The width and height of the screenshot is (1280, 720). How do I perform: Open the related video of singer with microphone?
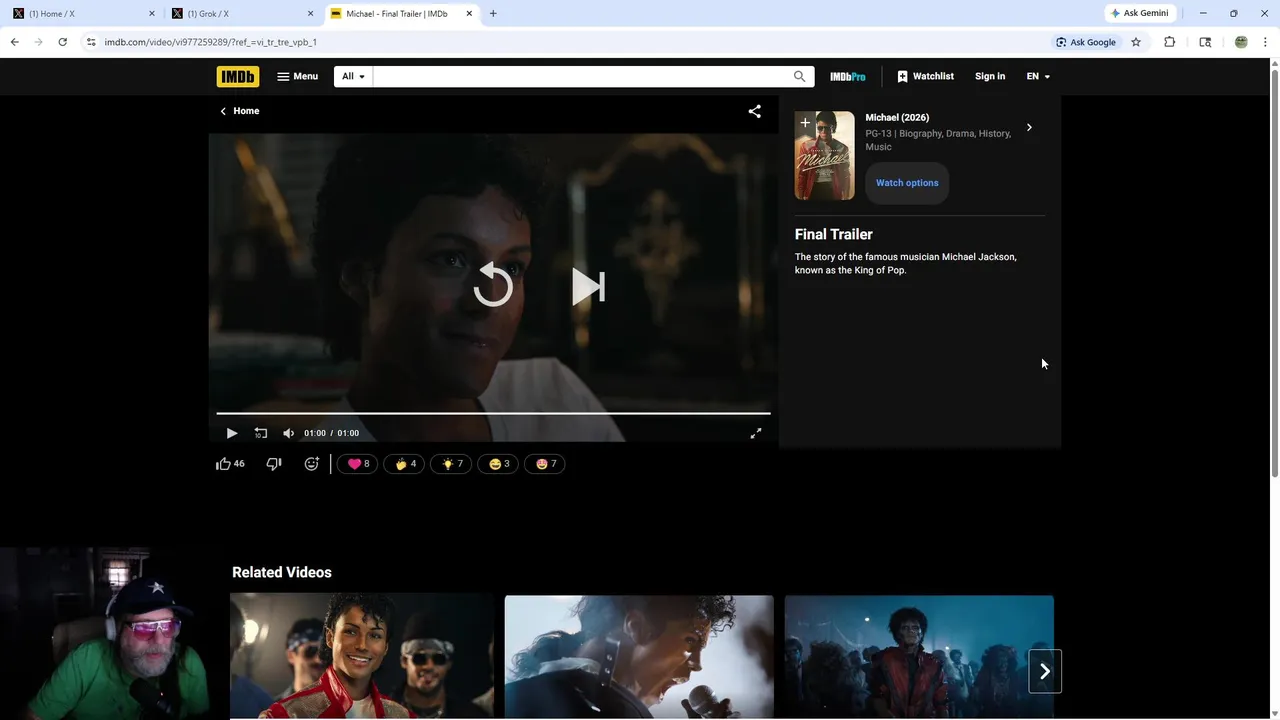(639, 657)
